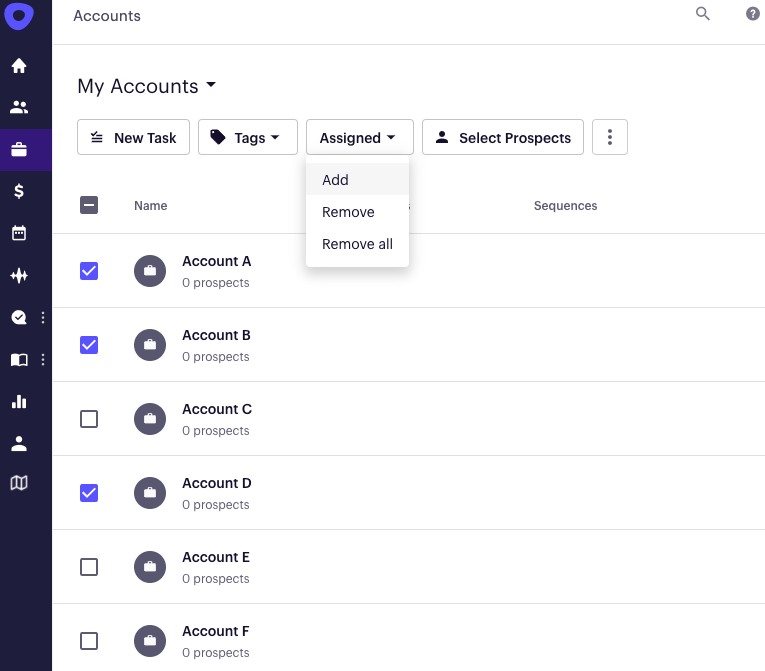
Task: Open Account B name link
Action: (216, 335)
